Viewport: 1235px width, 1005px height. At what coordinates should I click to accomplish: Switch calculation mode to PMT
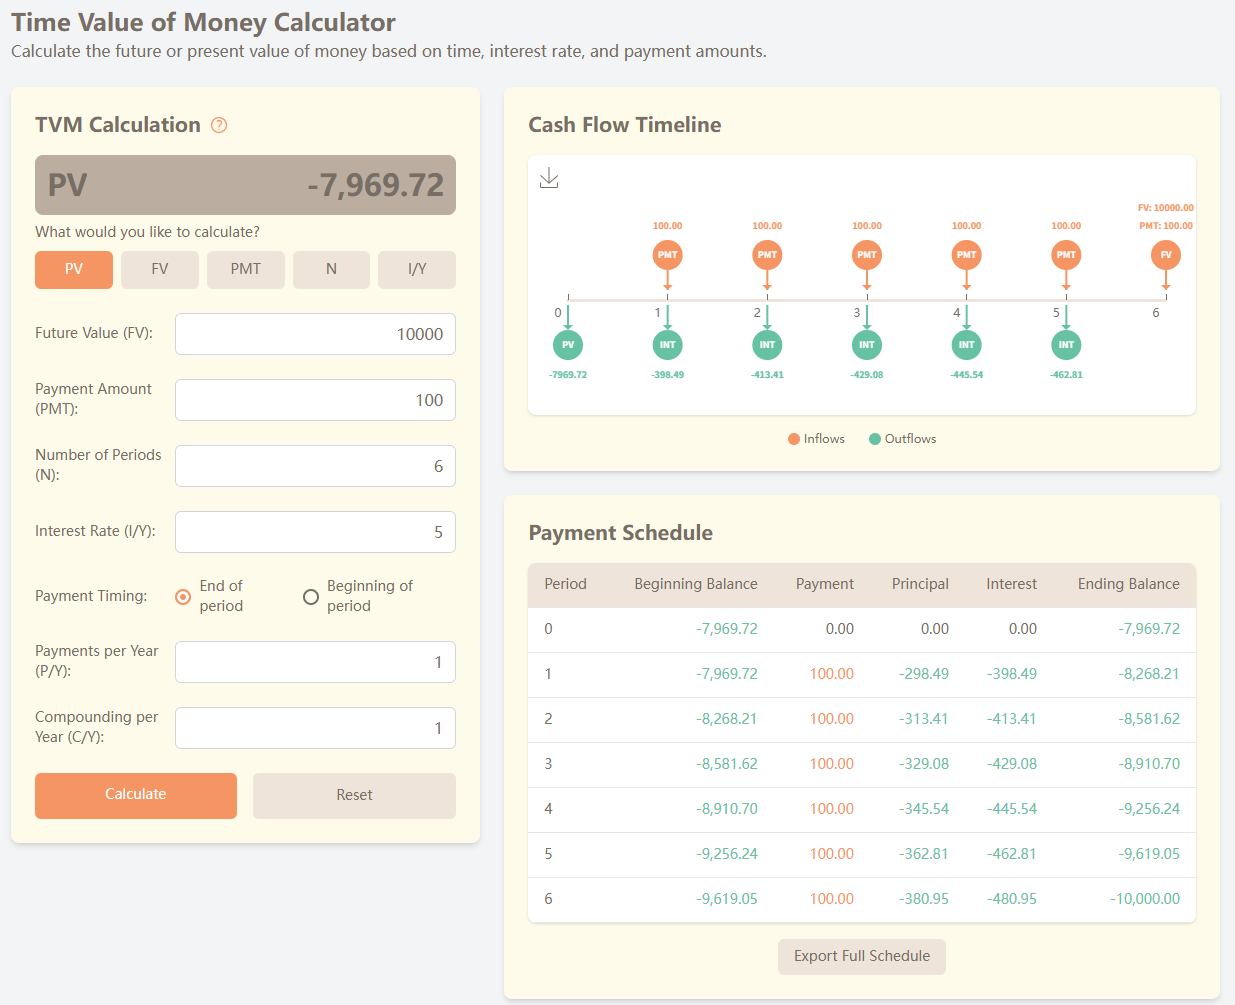(245, 269)
